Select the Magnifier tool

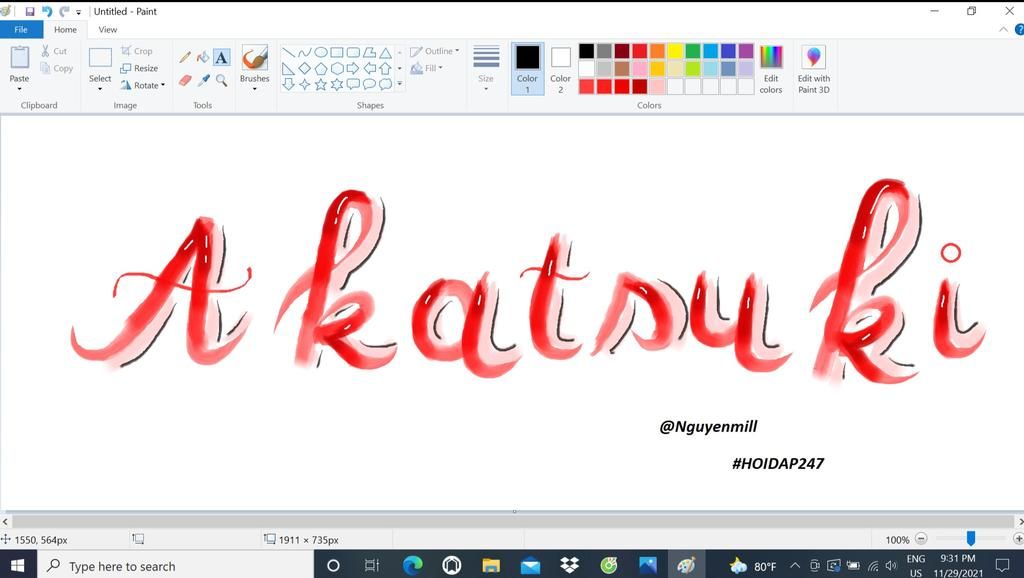click(221, 80)
